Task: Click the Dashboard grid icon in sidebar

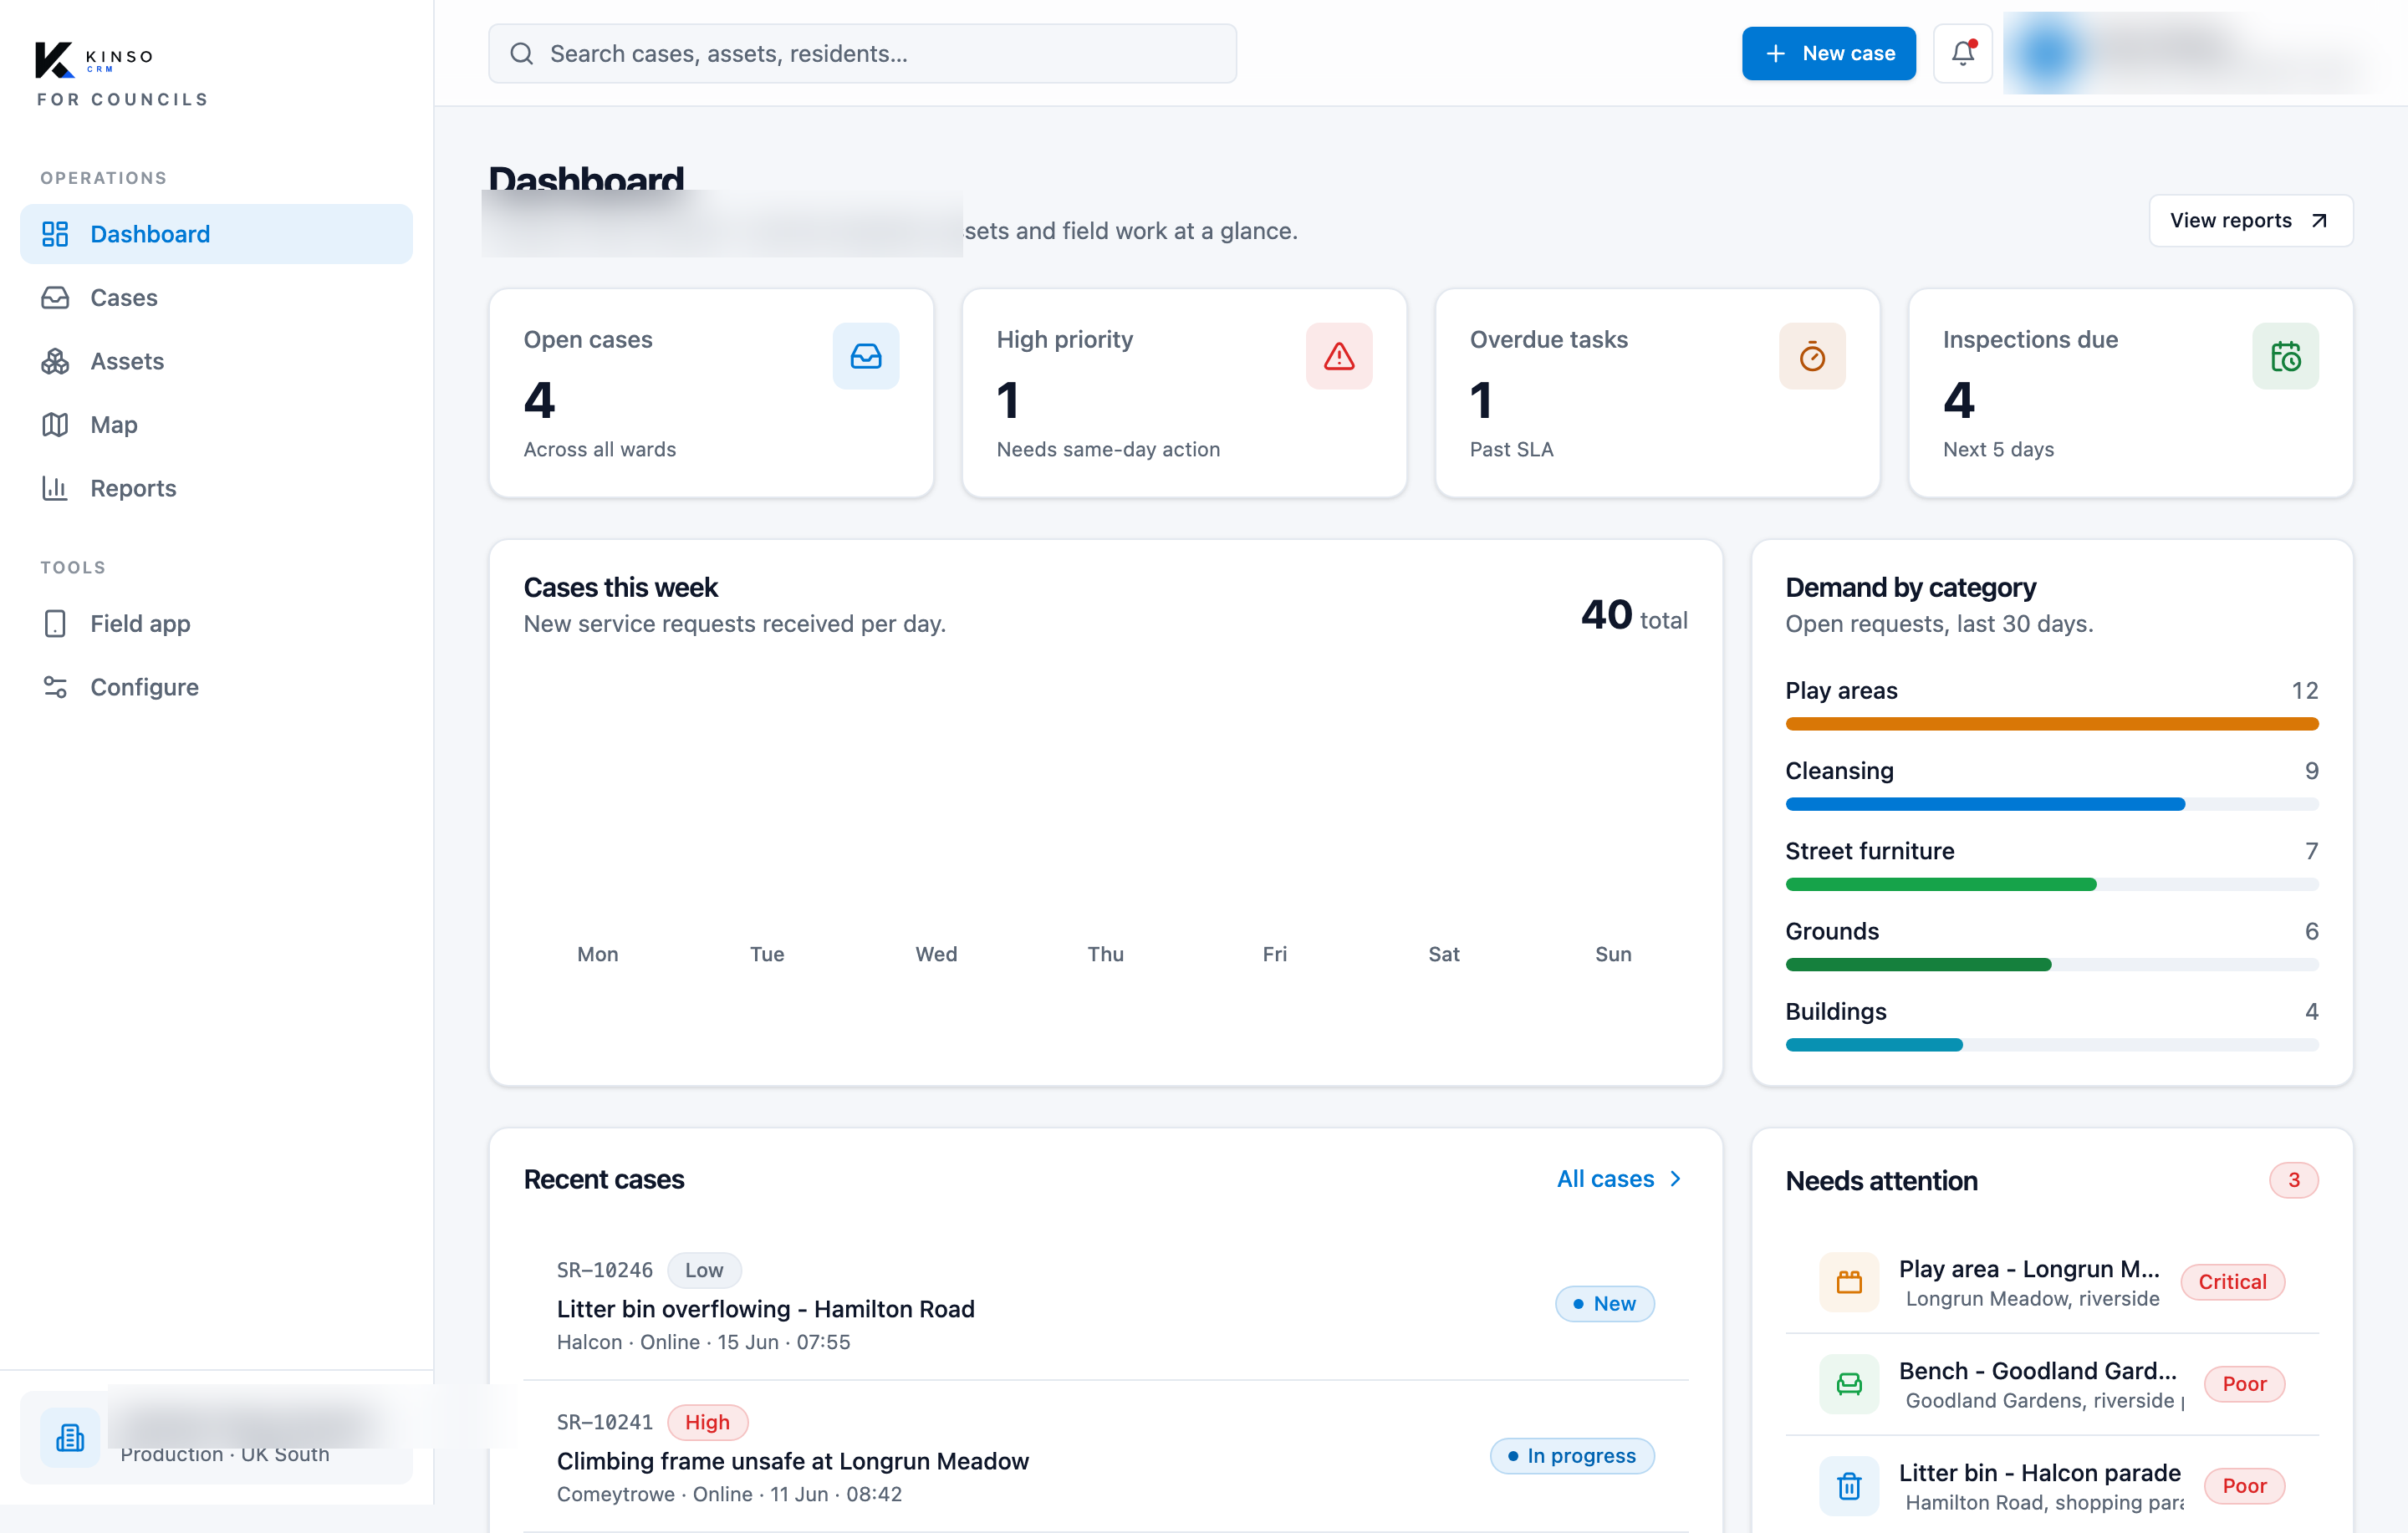Action: (x=55, y=234)
